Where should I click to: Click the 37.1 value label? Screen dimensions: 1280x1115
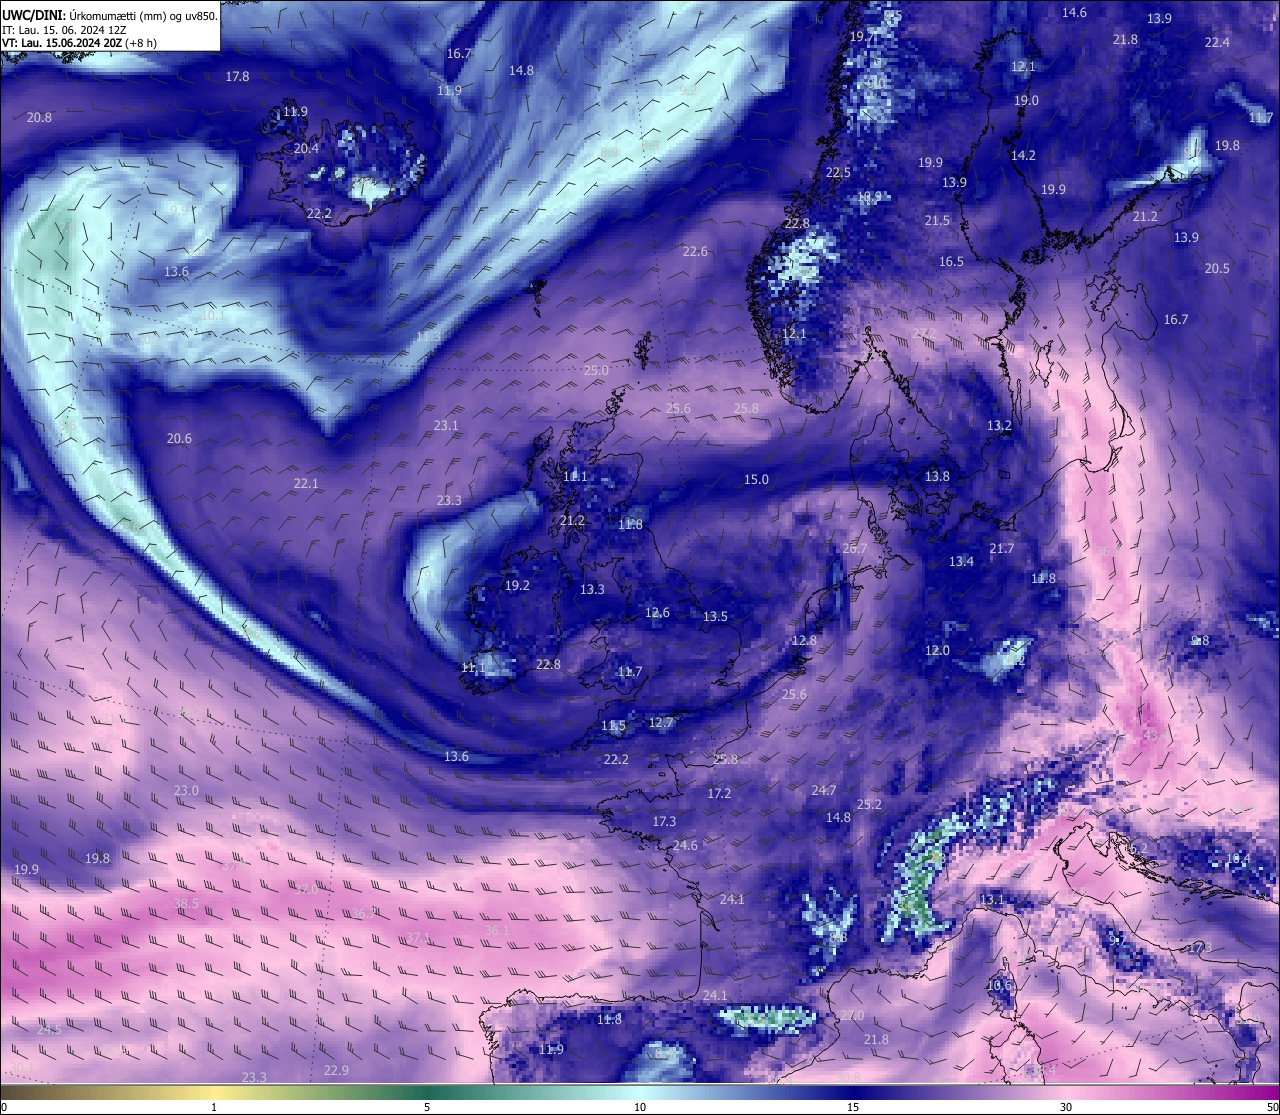click(x=418, y=938)
